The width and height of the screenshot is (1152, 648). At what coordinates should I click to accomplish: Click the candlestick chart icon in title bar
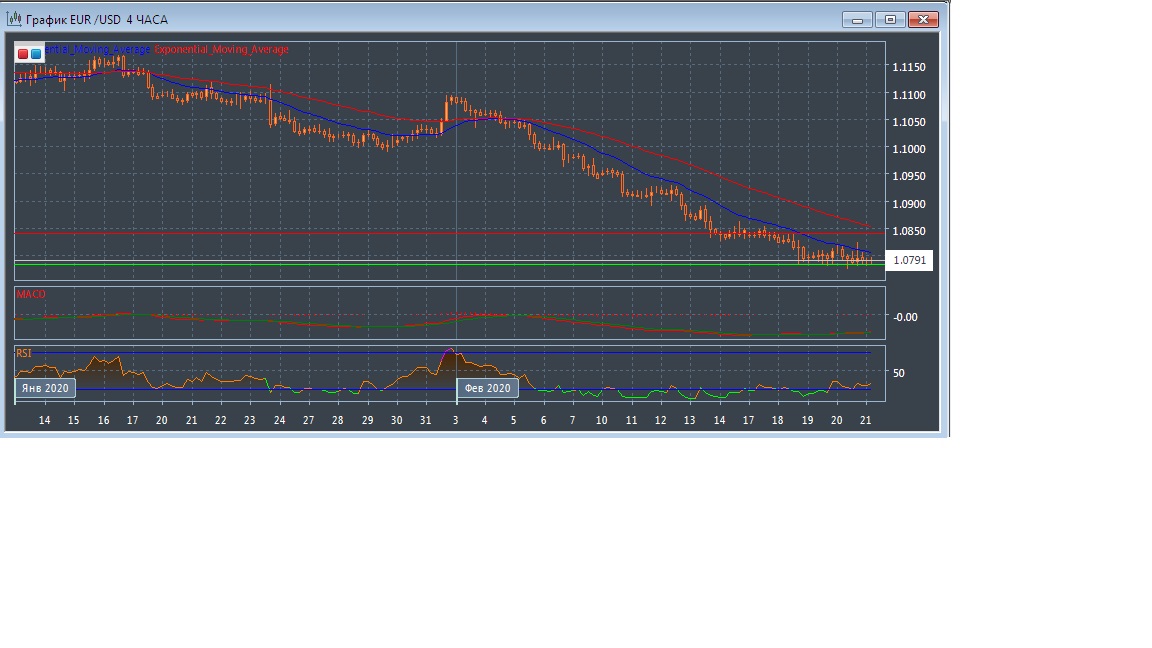[x=15, y=19]
